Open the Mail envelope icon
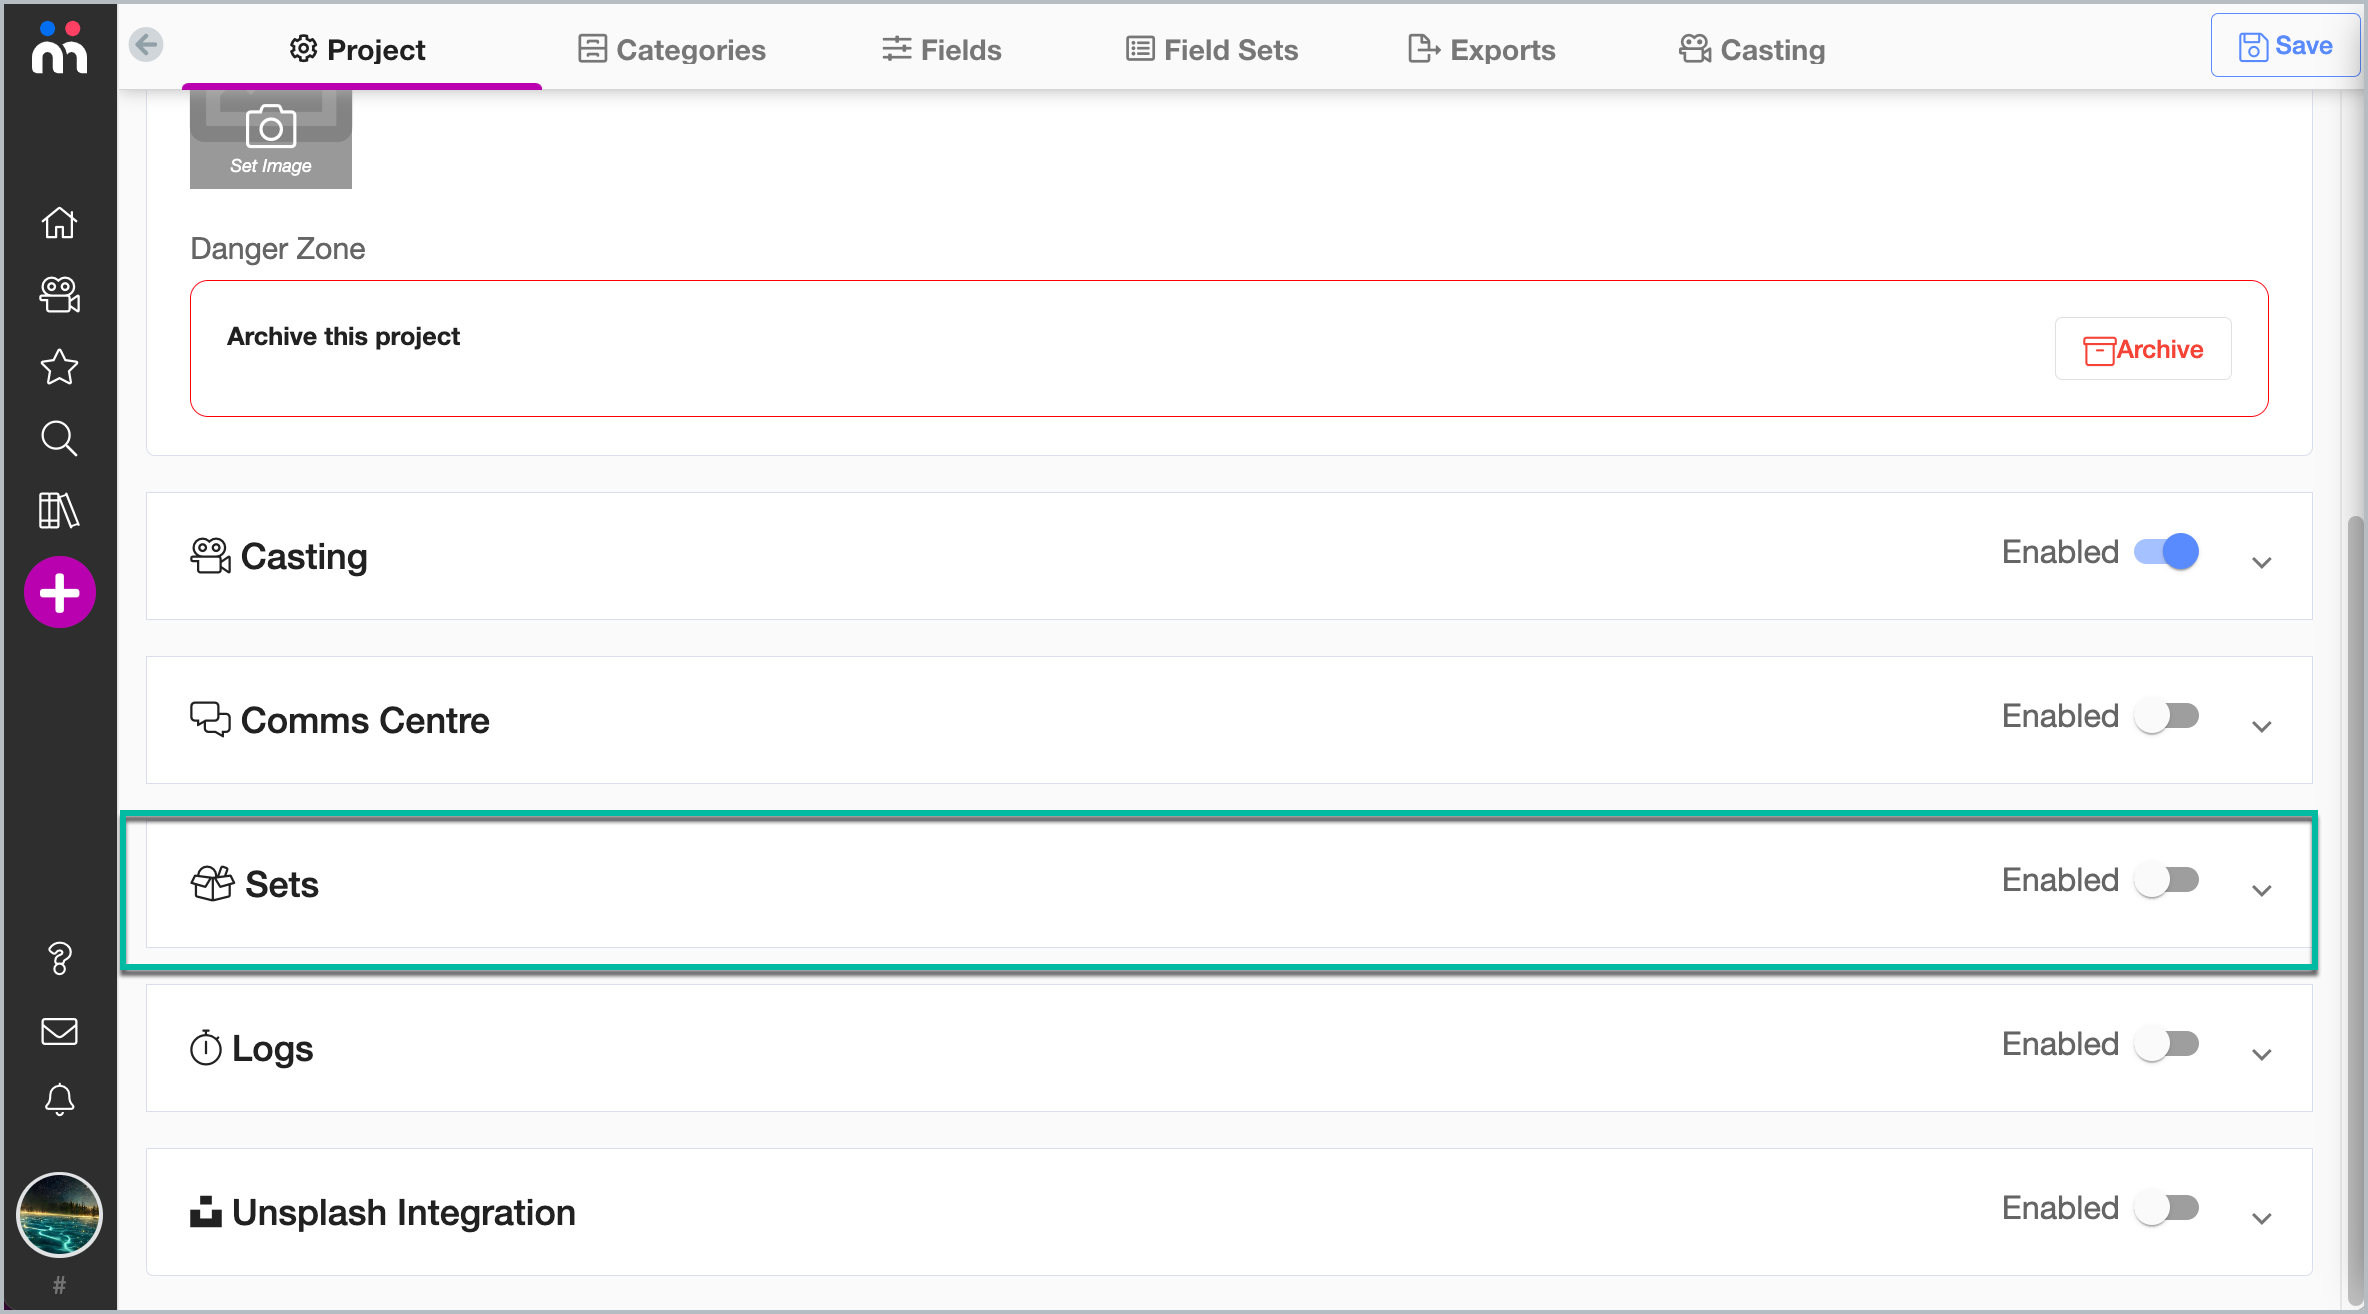2368x1314 pixels. [x=59, y=1031]
